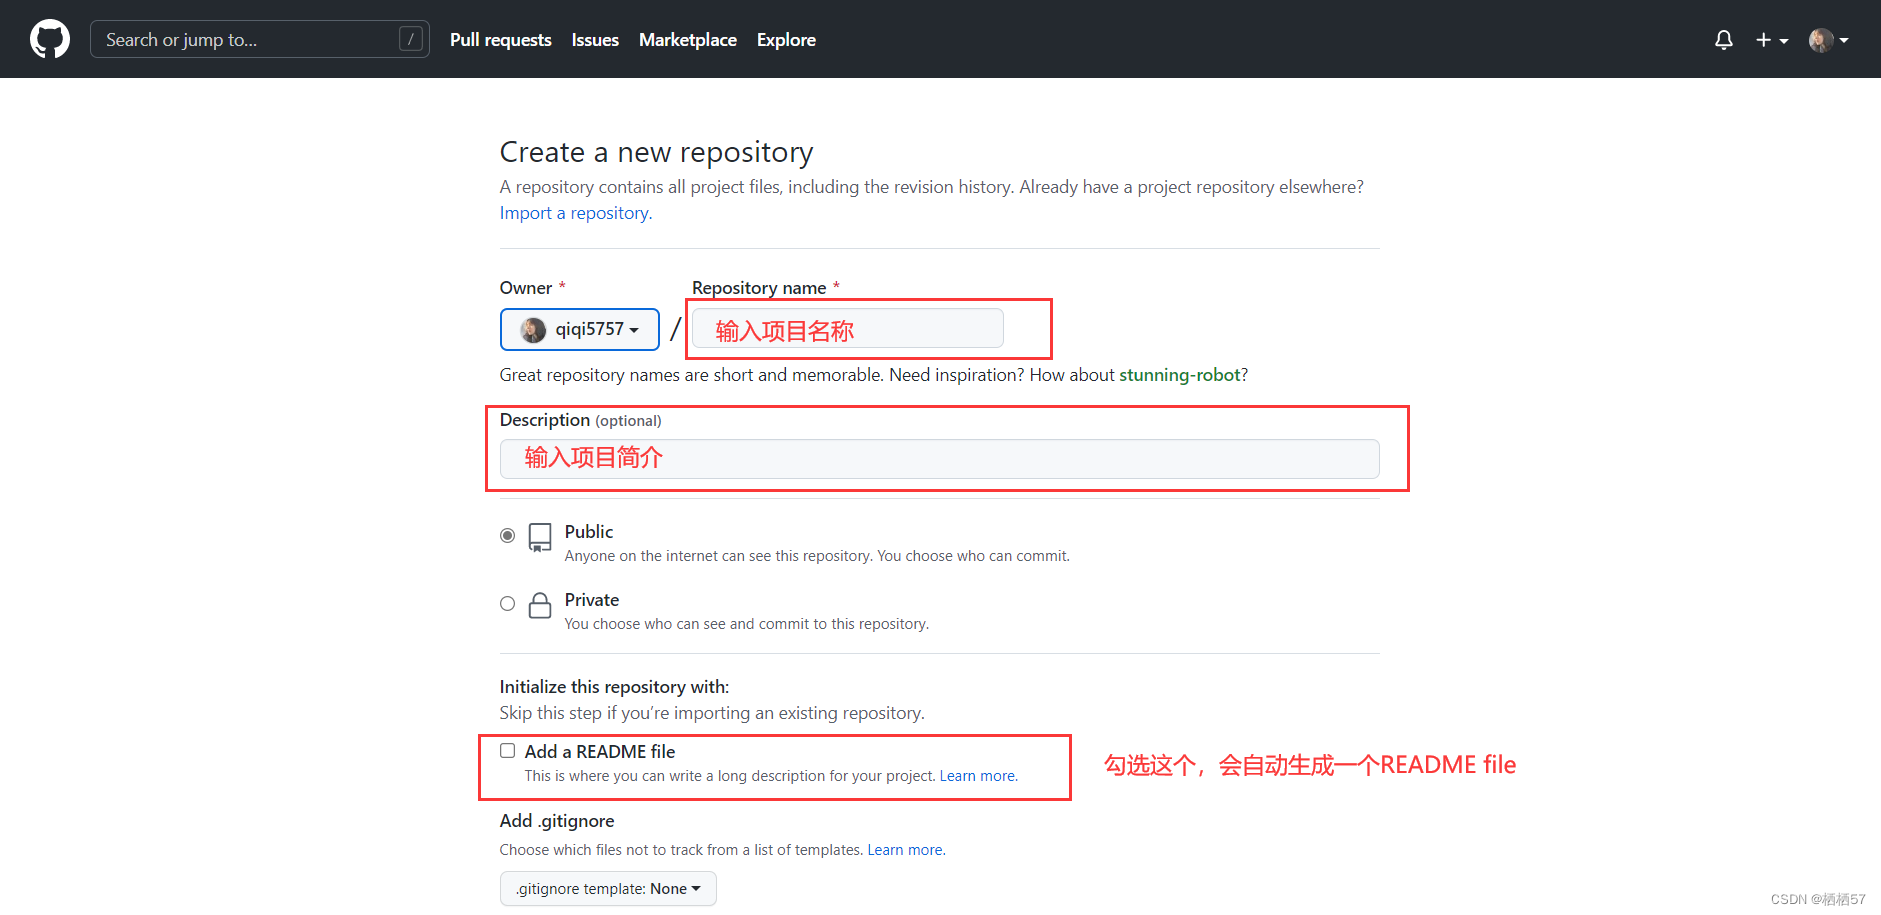Viewport: 1881px width, 915px height.
Task: Go to Pull requests
Action: 501,40
